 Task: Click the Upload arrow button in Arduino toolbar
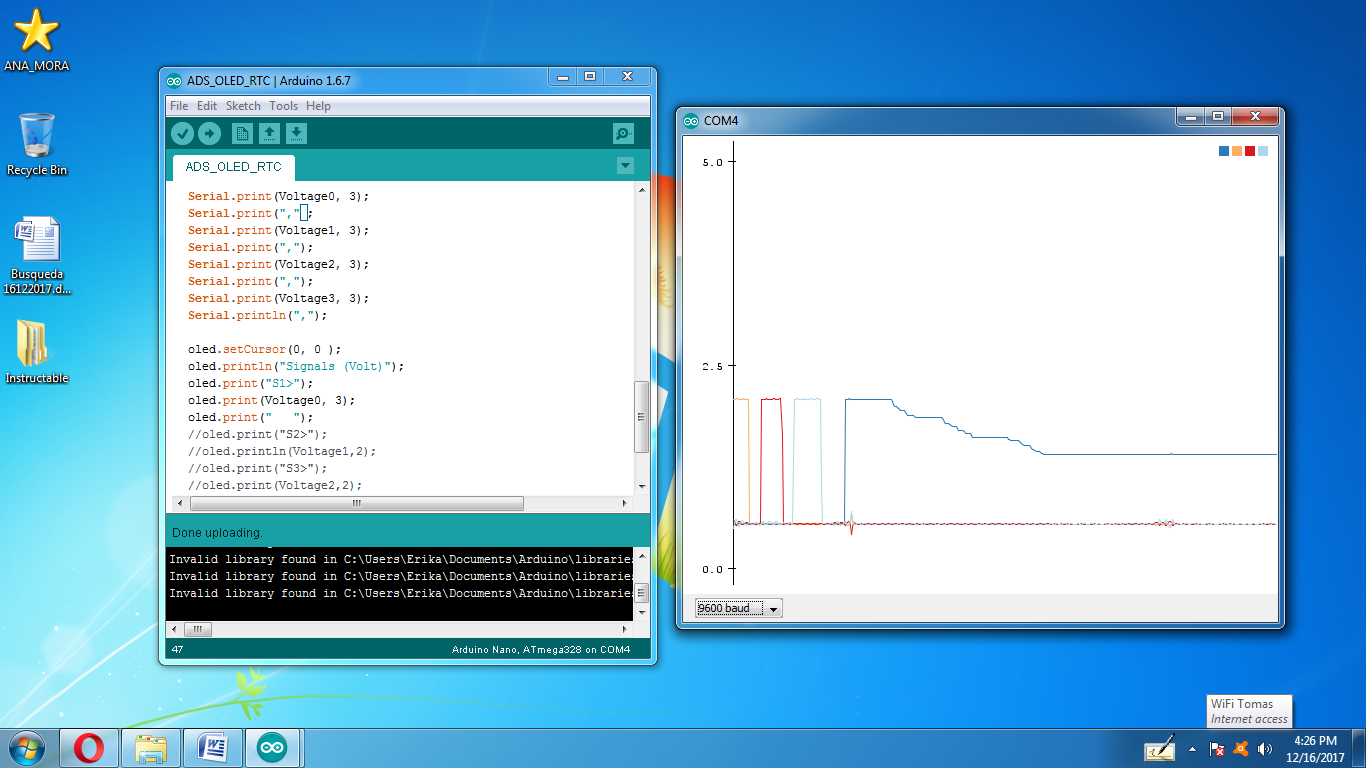(x=209, y=133)
